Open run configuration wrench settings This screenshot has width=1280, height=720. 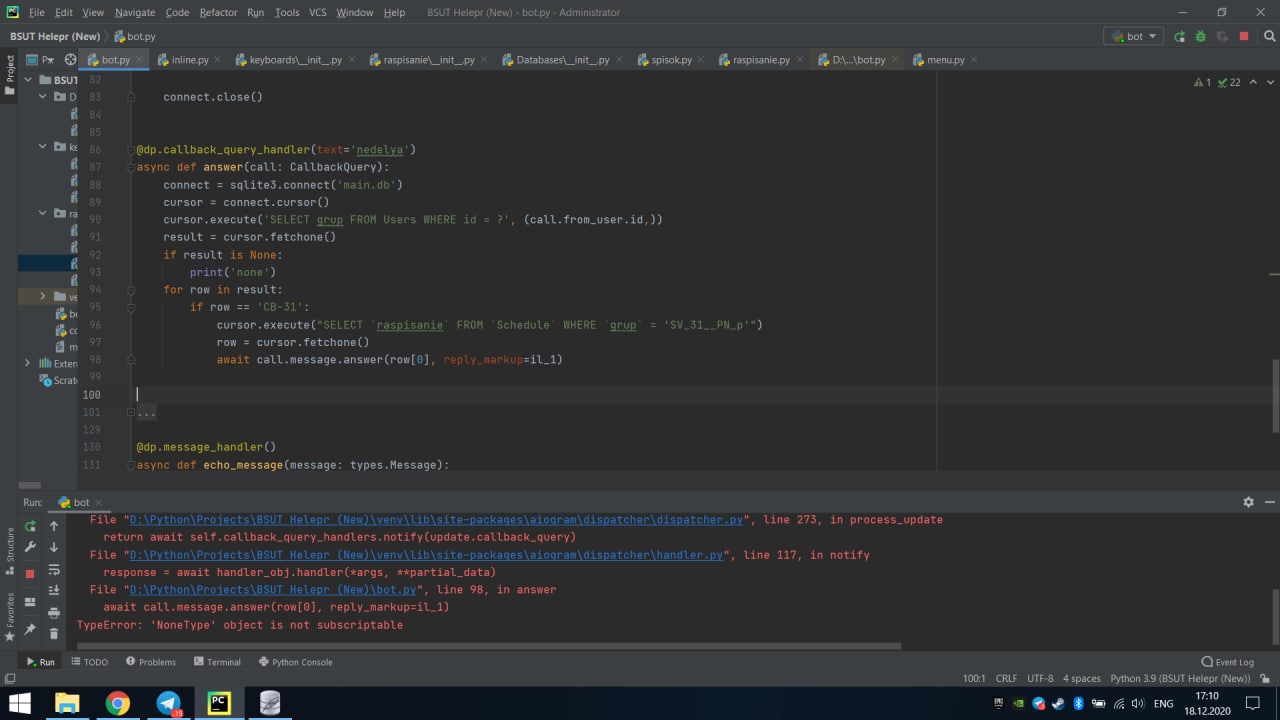point(30,547)
